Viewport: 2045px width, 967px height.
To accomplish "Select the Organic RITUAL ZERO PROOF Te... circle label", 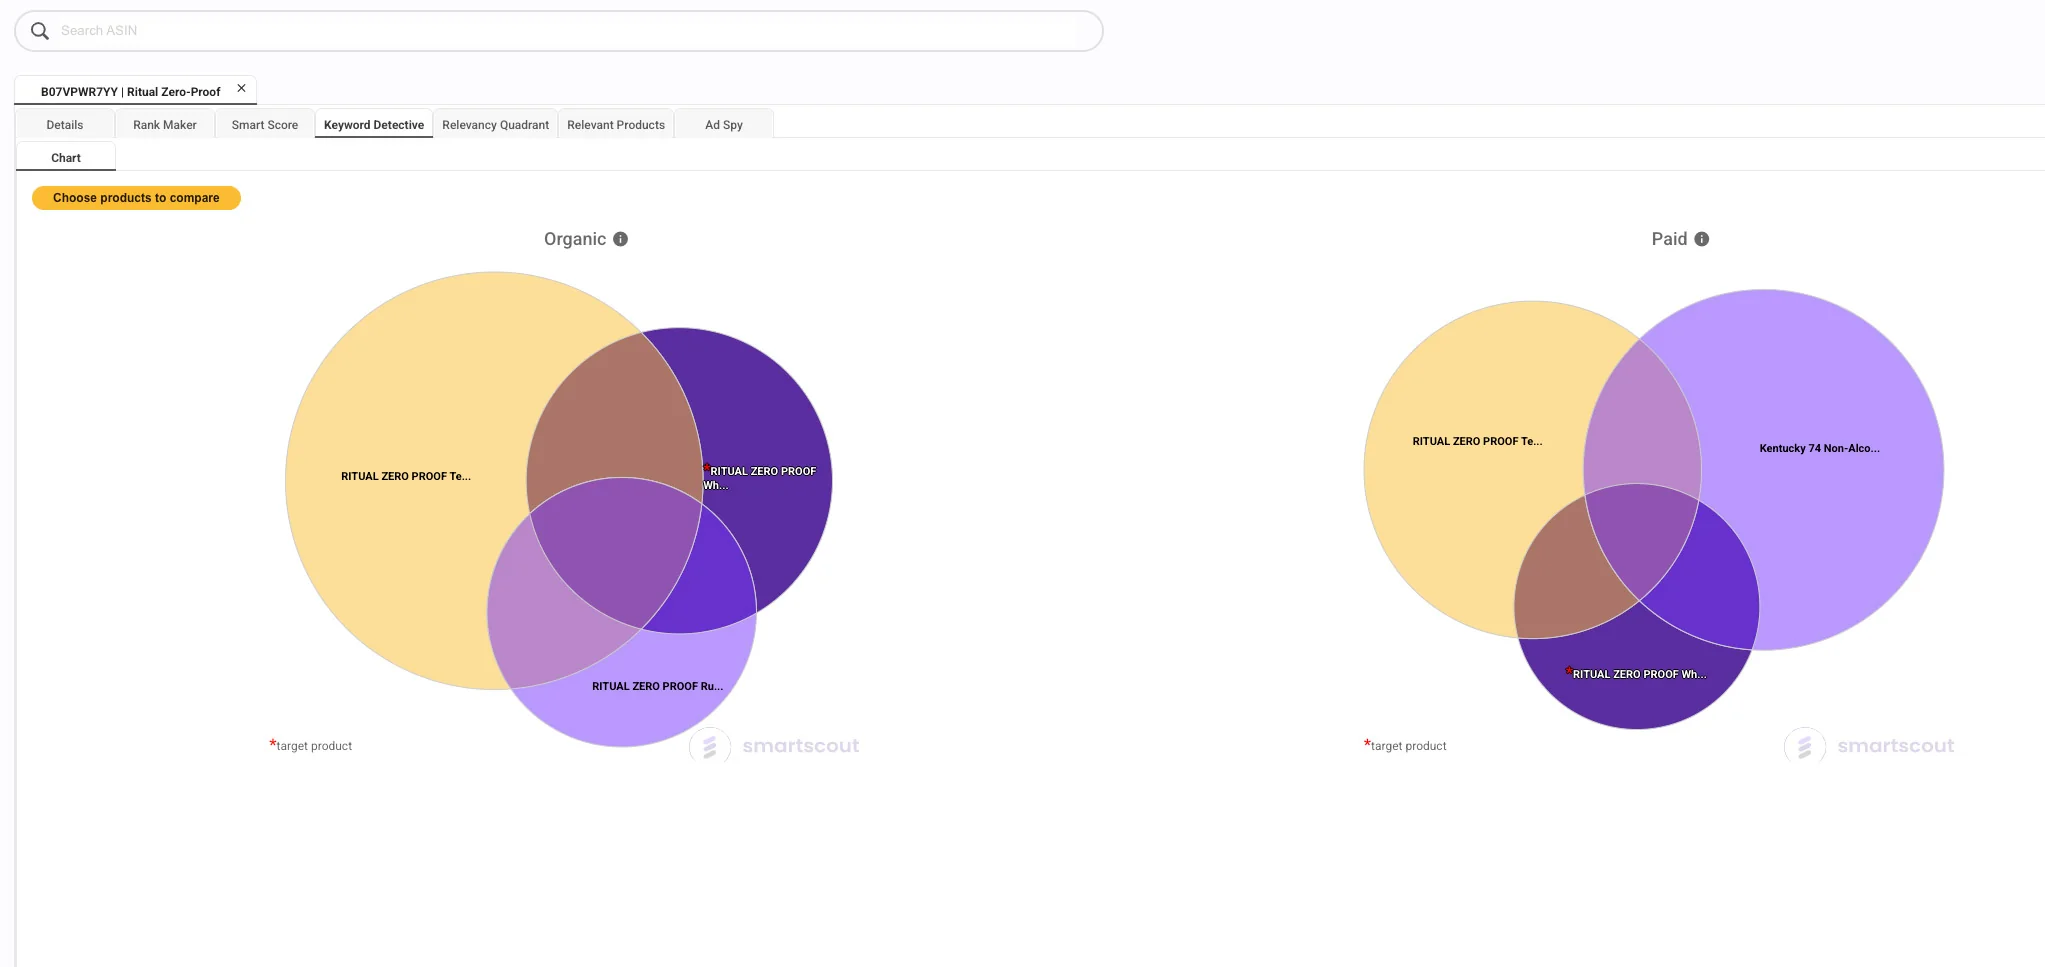I will pos(406,476).
